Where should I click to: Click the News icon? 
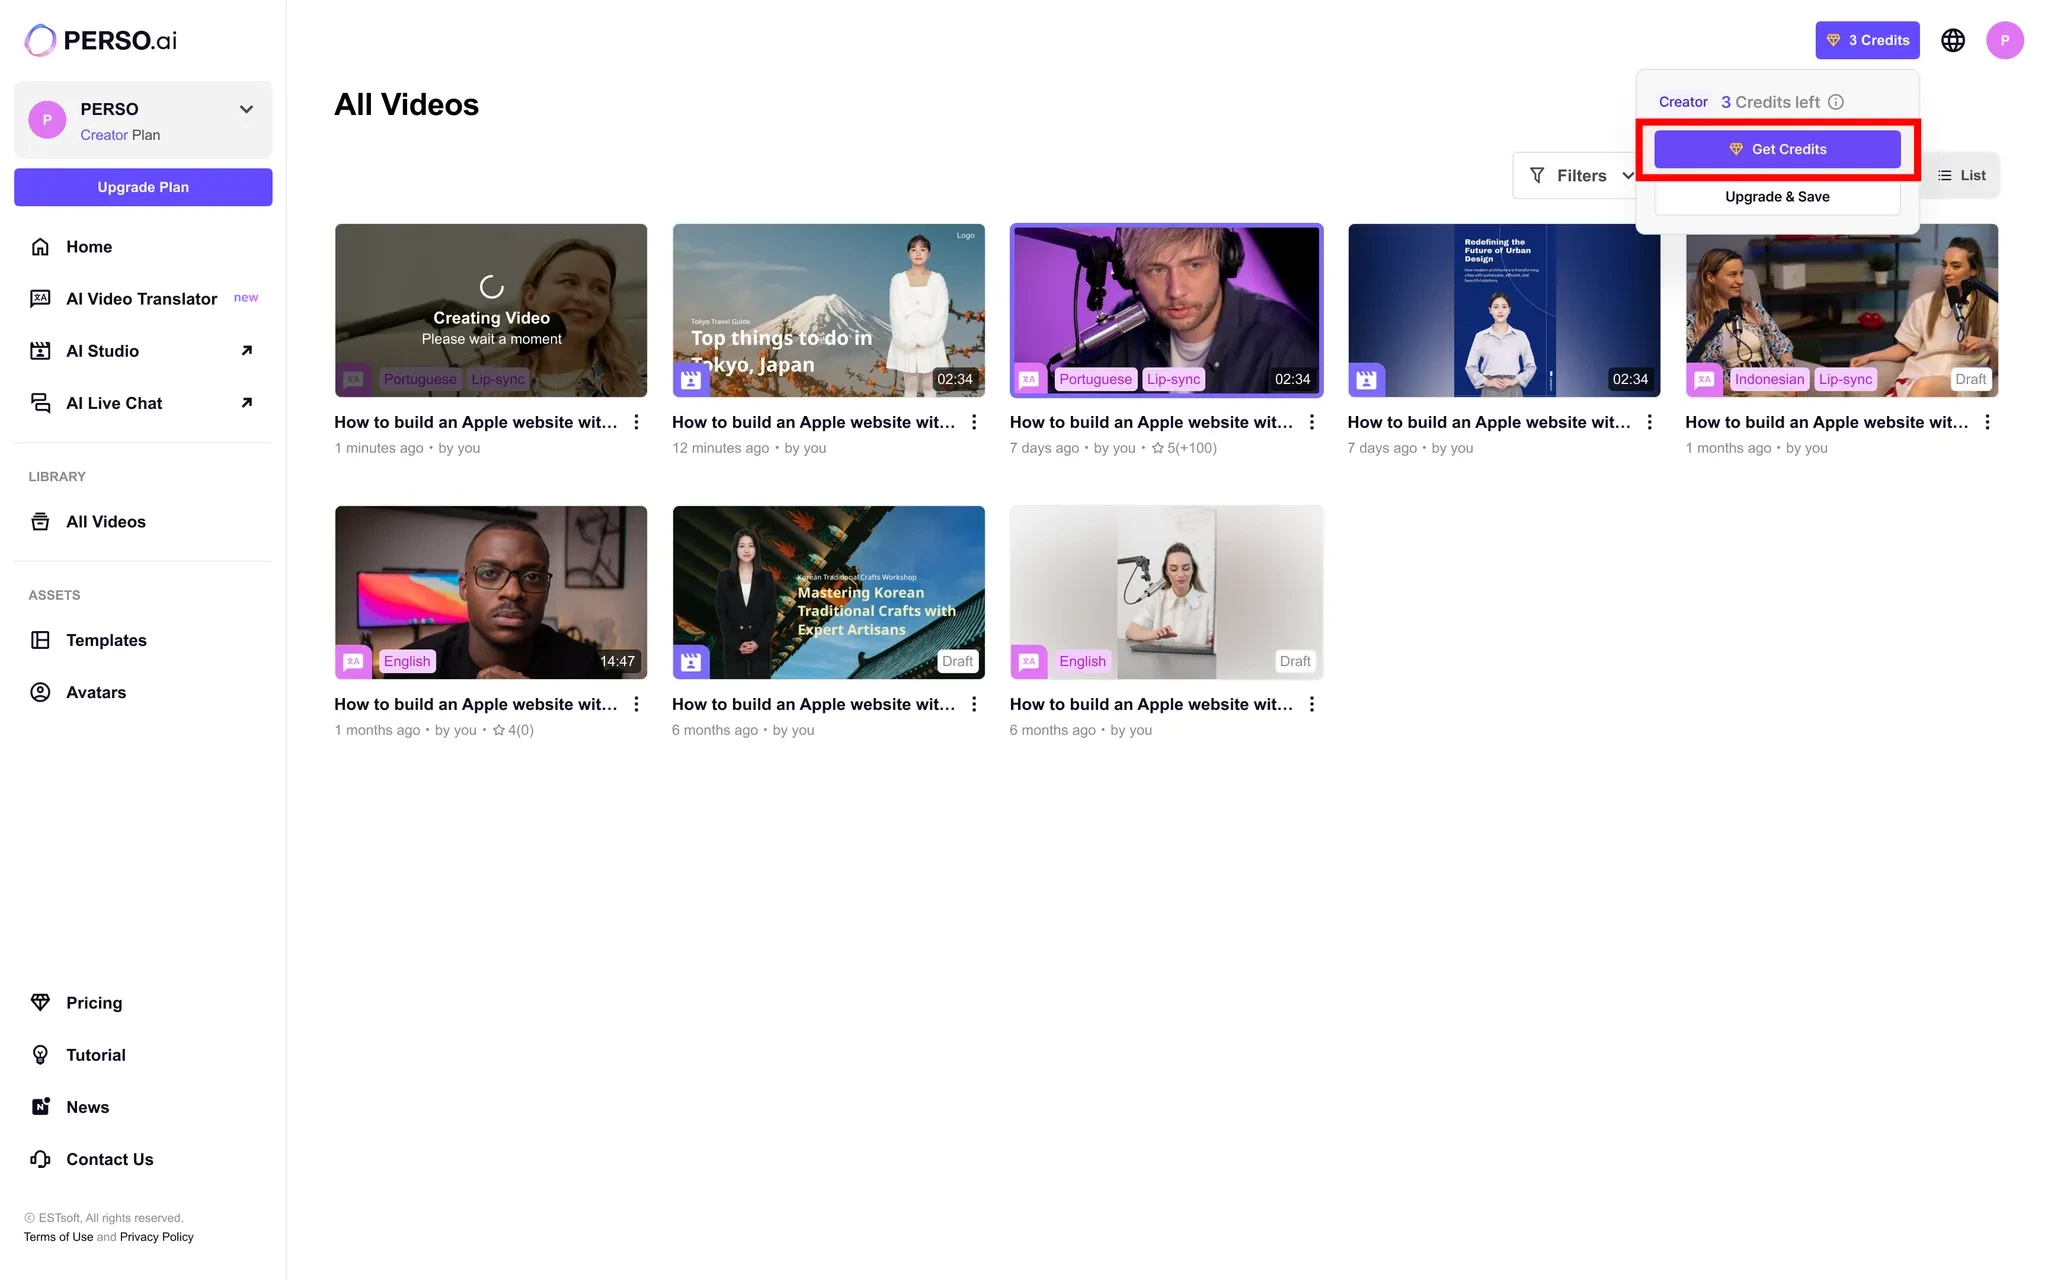(x=40, y=1107)
